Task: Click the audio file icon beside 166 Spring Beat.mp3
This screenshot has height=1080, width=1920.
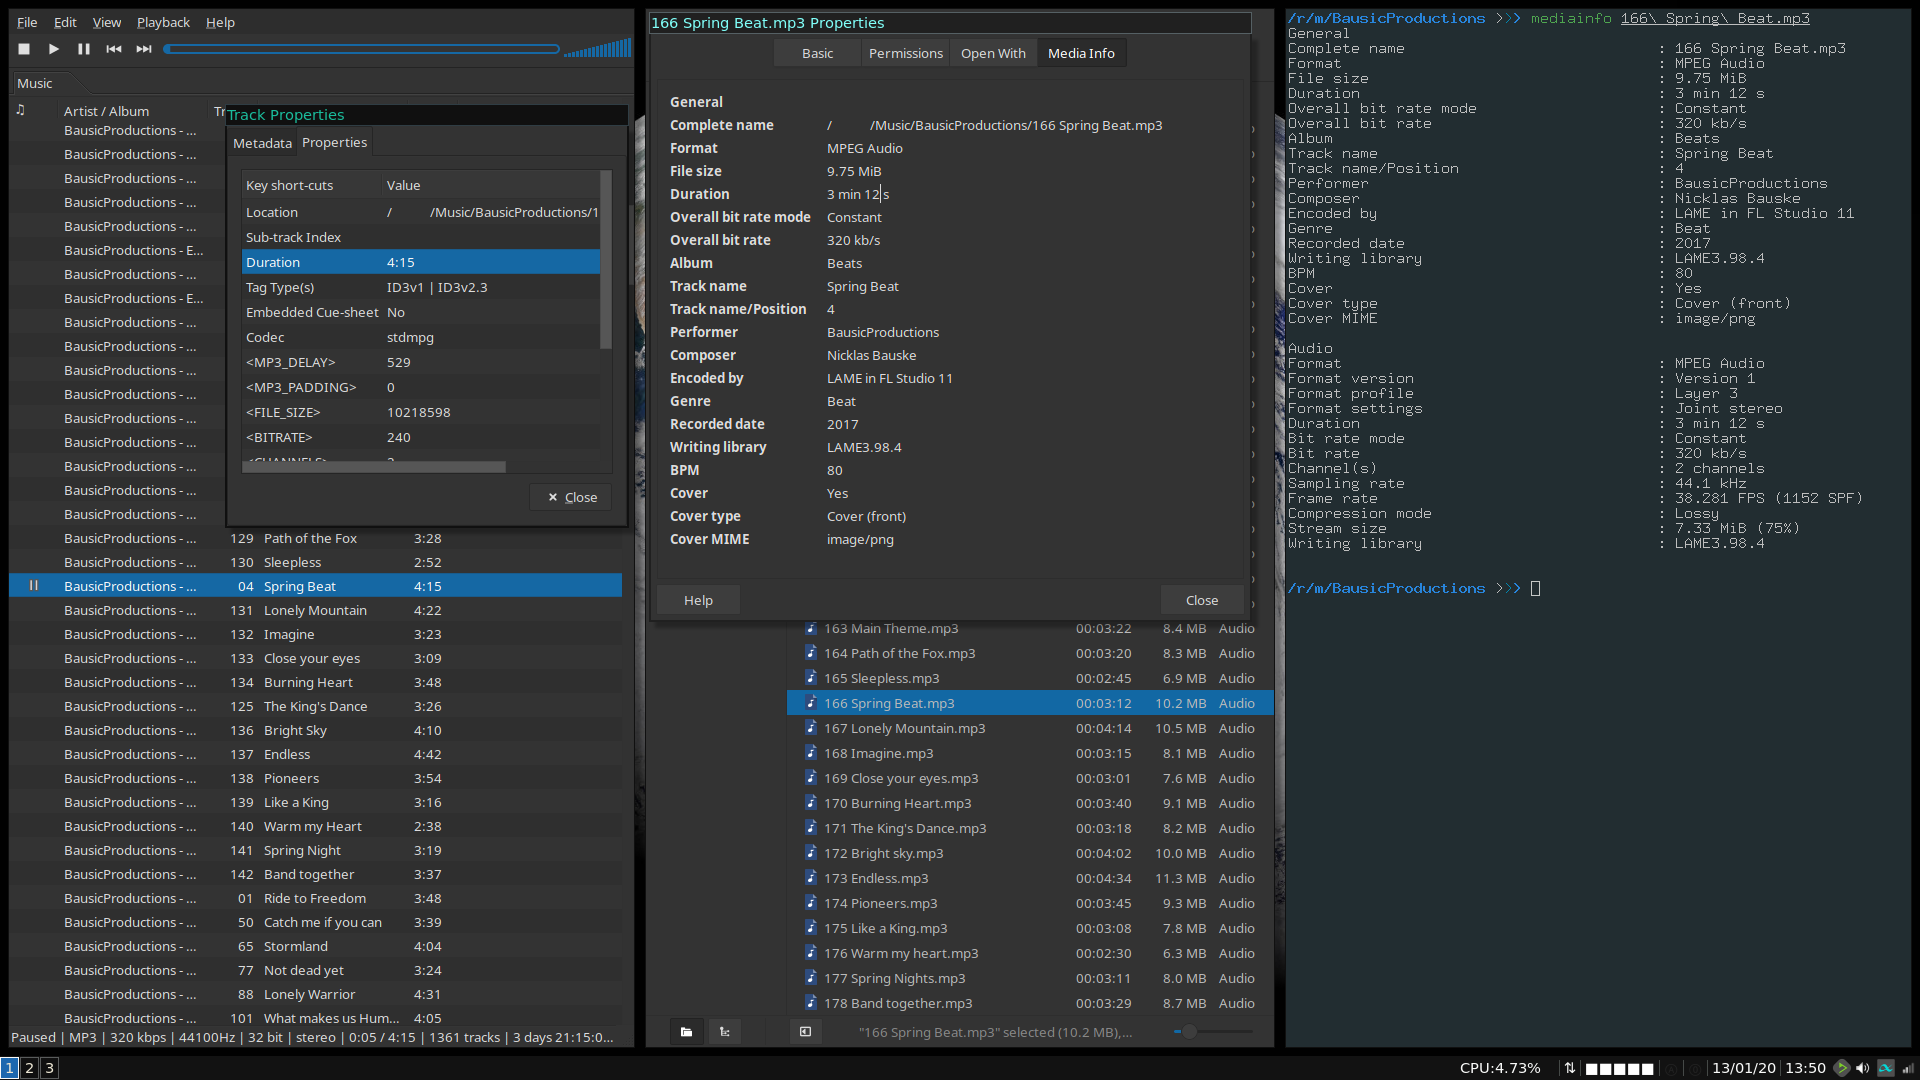Action: pos(810,703)
